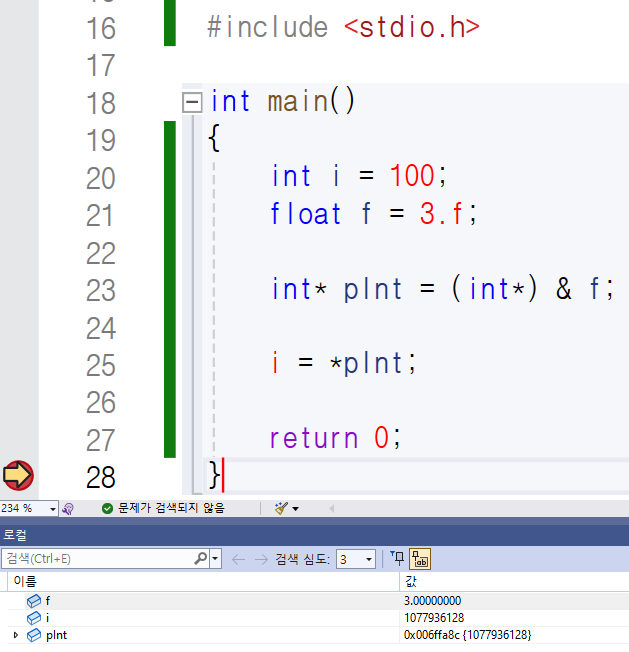
Task: Select the i variable row
Action: [x=318, y=618]
